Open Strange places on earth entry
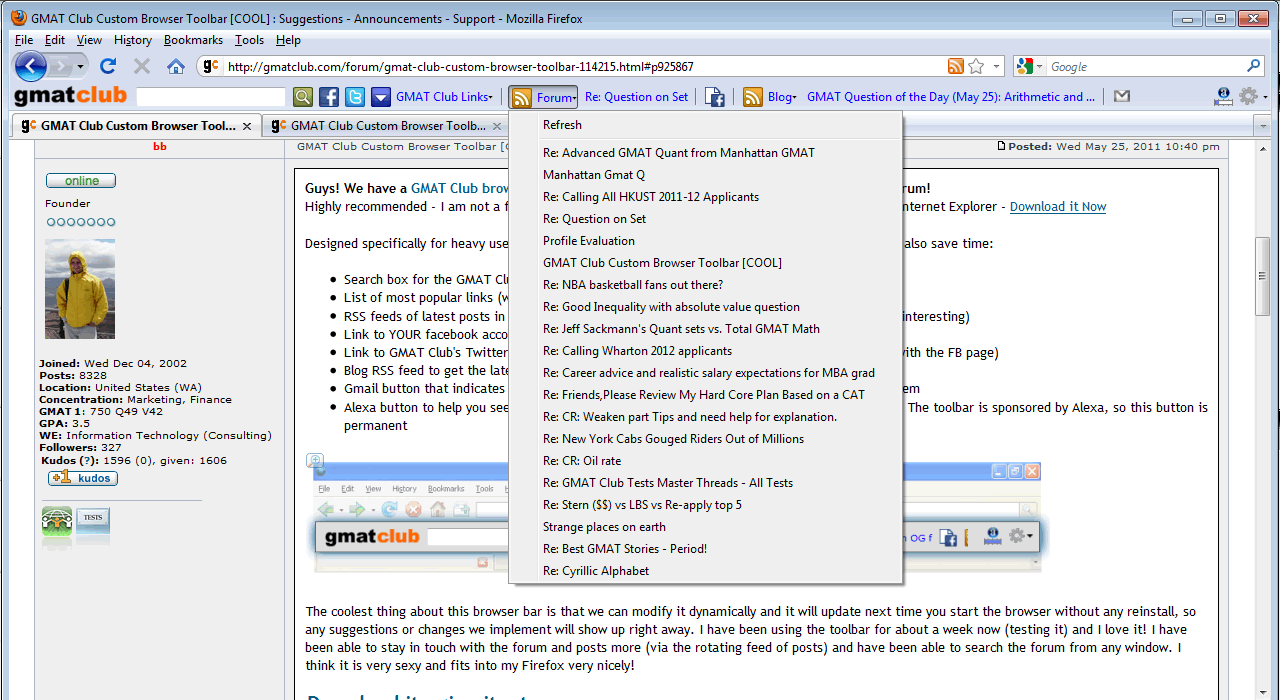This screenshot has width=1280, height=700. tap(705, 527)
